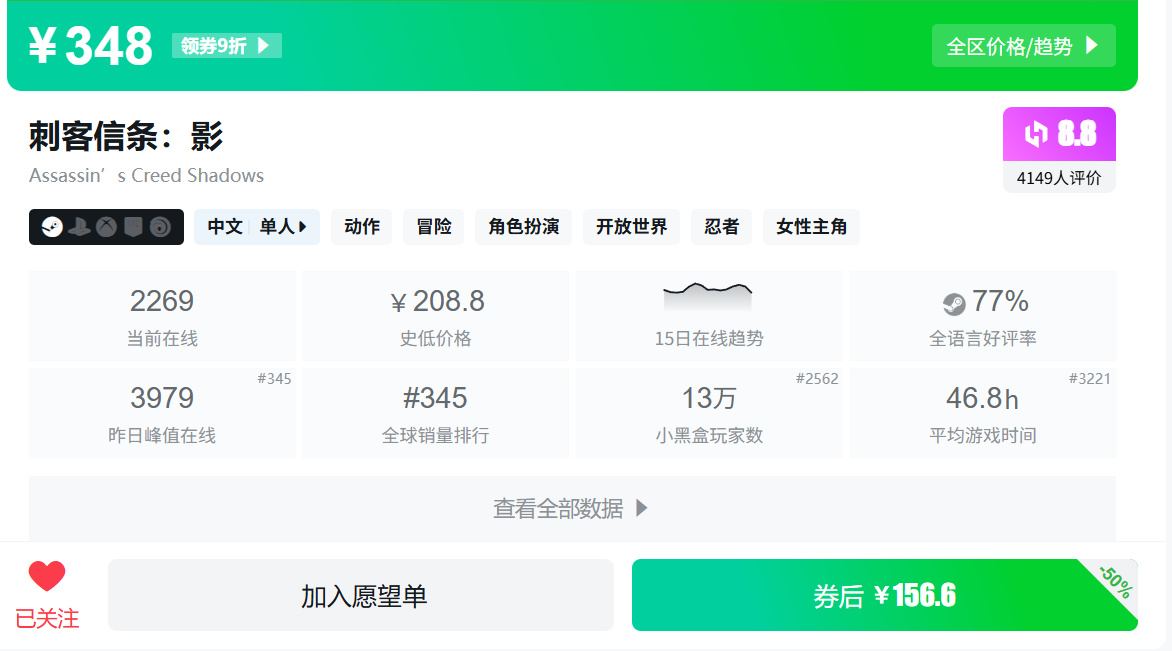The height and width of the screenshot is (651, 1172).
Task: Click the 13万 小黑盒玩家数 stat
Action: (709, 413)
